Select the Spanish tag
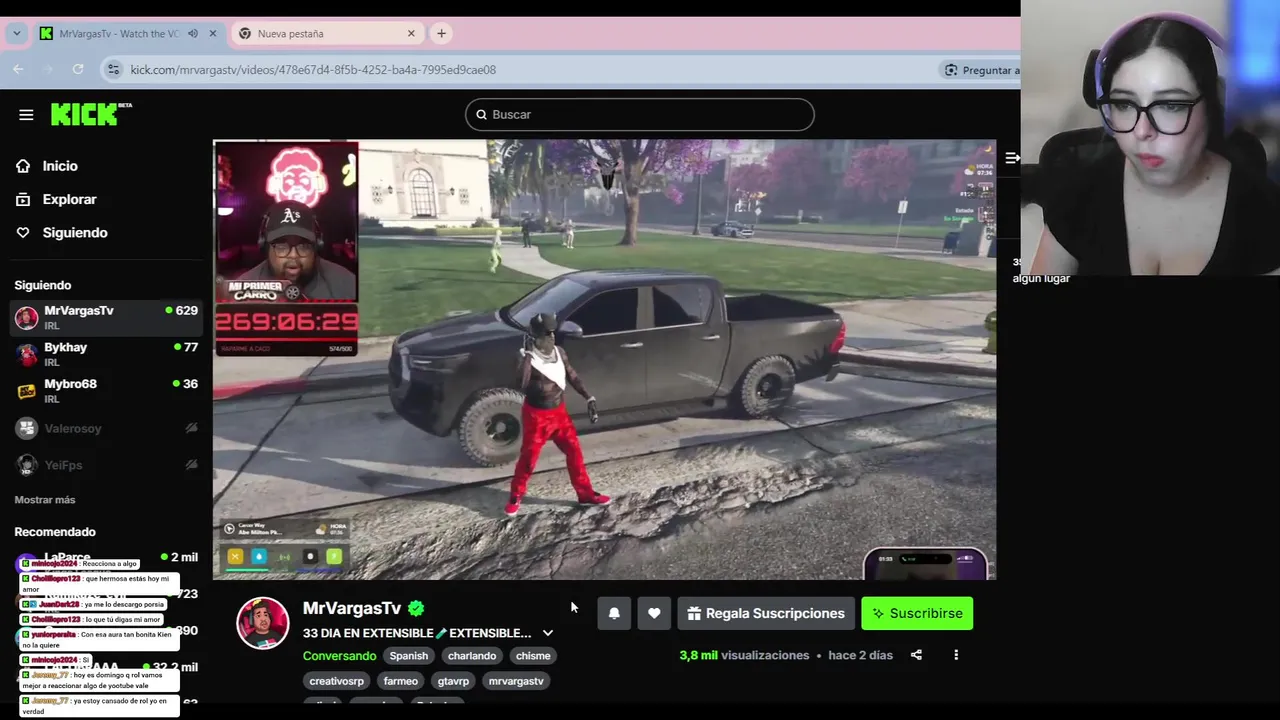Viewport: 1280px width, 720px height. tap(408, 656)
